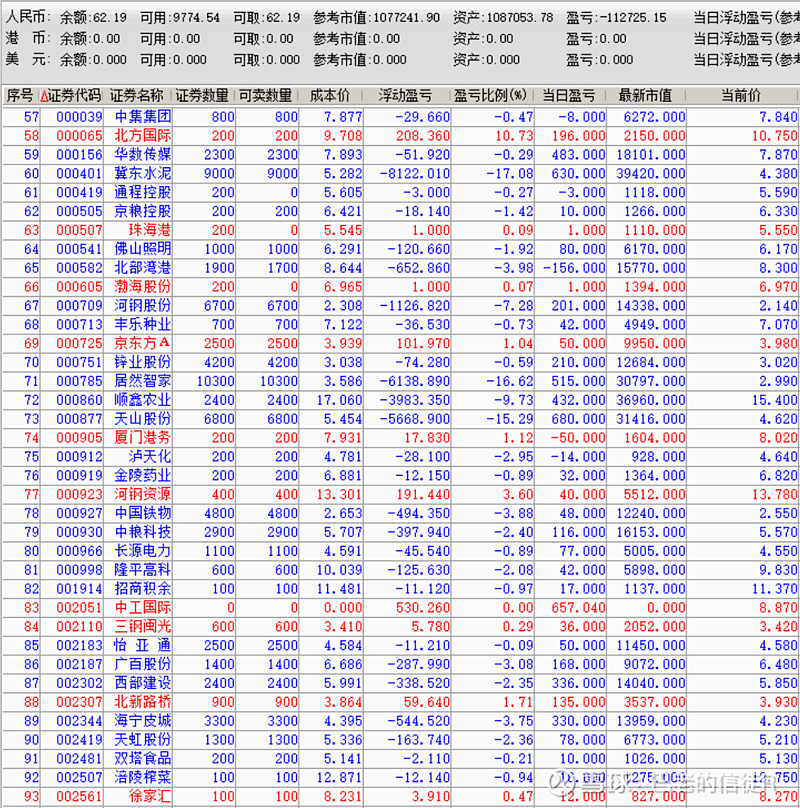
Task: Click 盈亏:-112725.15 in summary bar
Action: tap(616, 18)
